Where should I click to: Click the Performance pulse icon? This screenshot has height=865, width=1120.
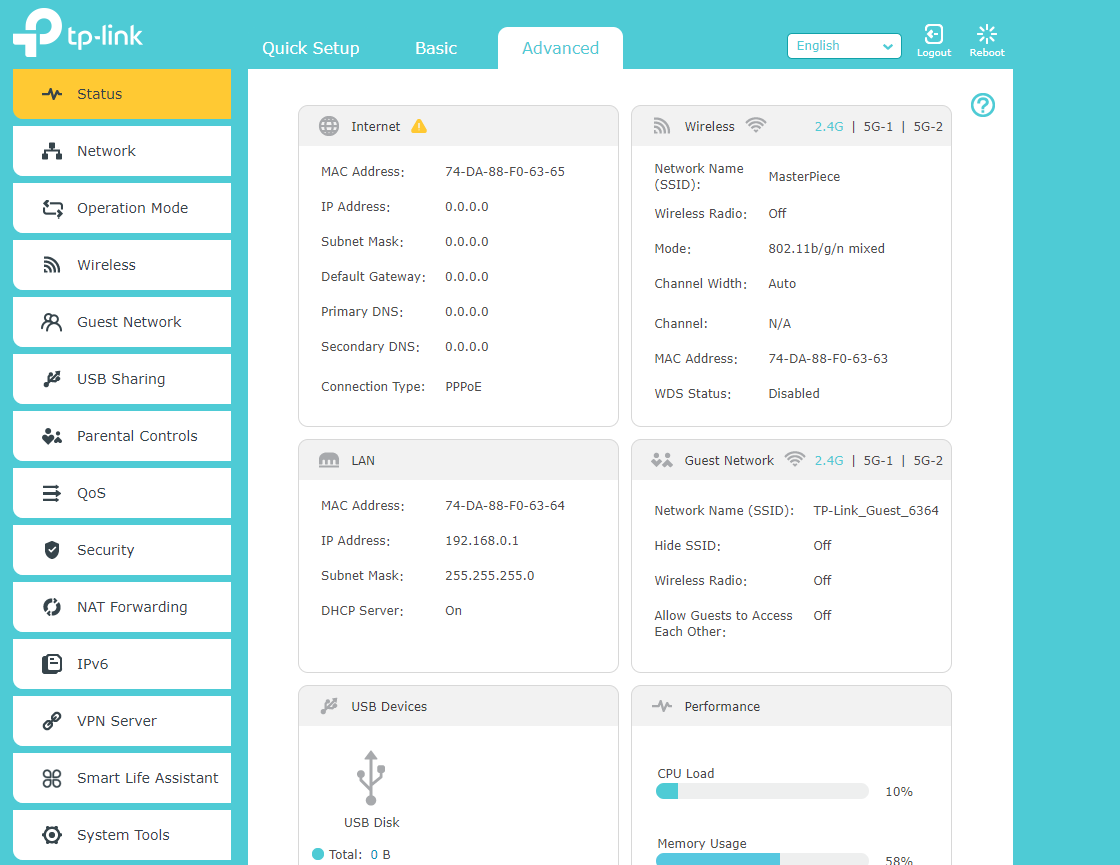pyautogui.click(x=662, y=706)
